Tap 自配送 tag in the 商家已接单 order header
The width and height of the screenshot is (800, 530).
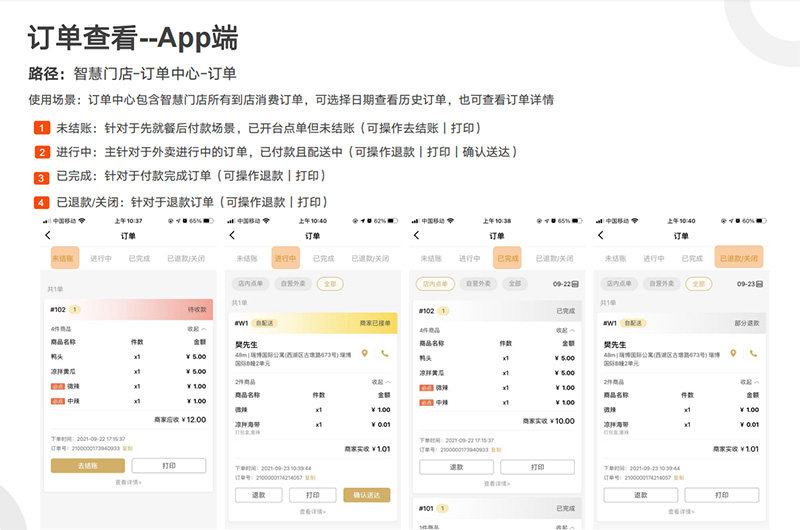pos(264,323)
